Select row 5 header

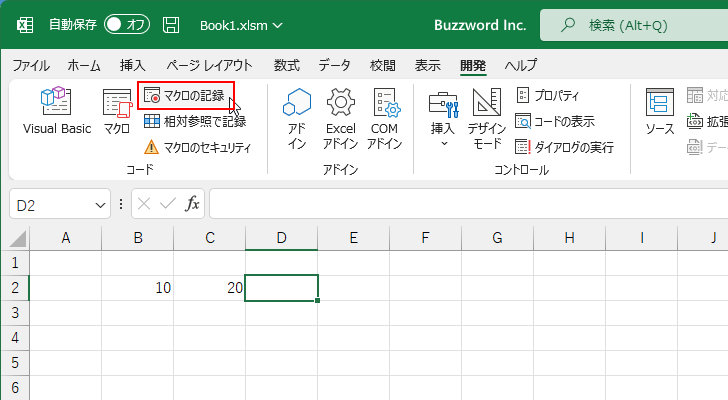tap(15, 363)
